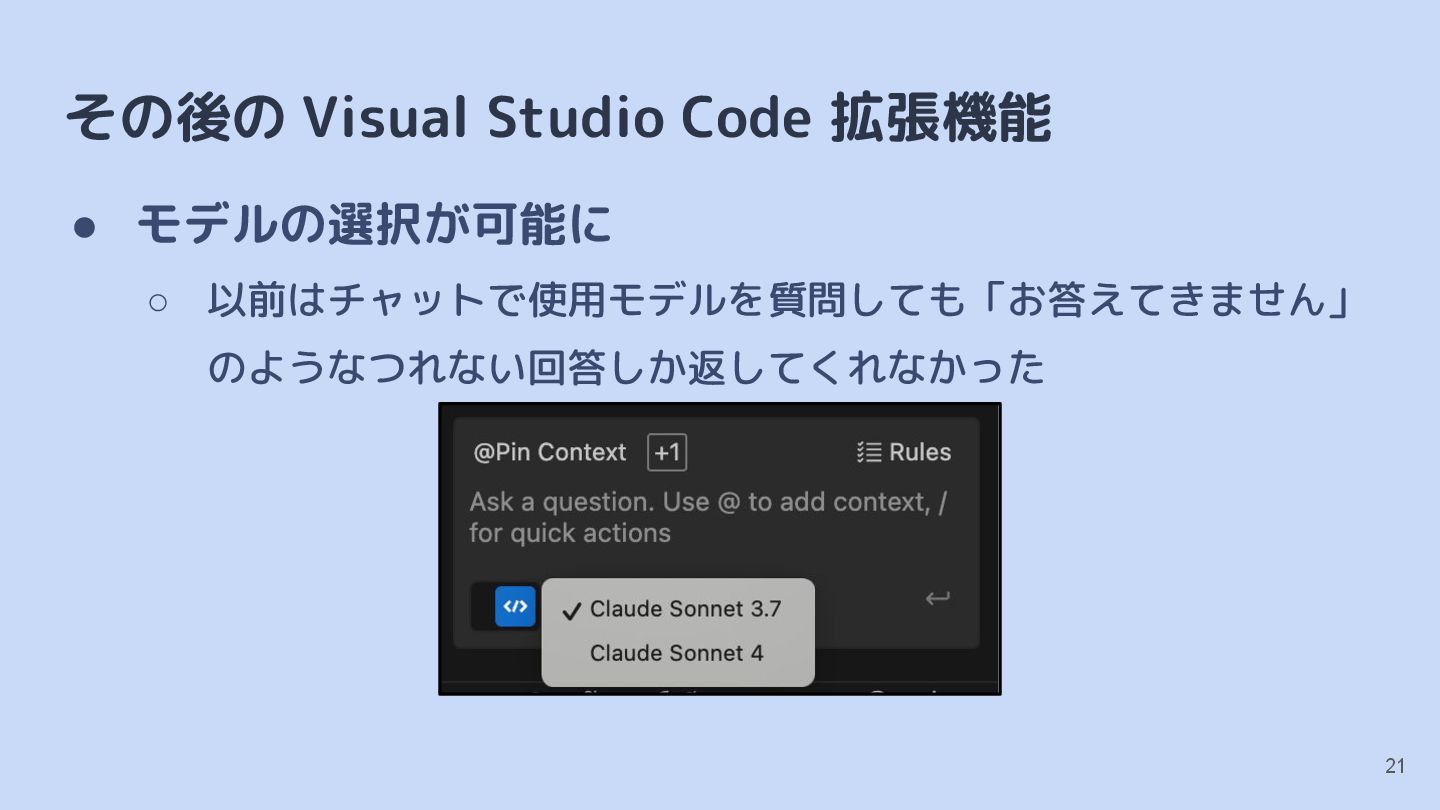Click the Rules checklist icon
This screenshot has height=810, width=1440.
[869, 452]
